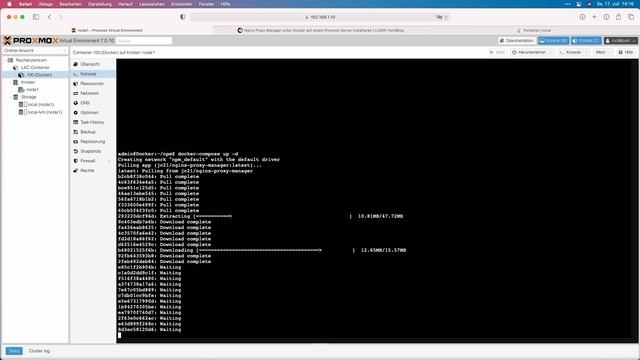Expand the Firewall submenu arrow
This screenshot has width=640, height=360.
pyautogui.click(x=109, y=161)
